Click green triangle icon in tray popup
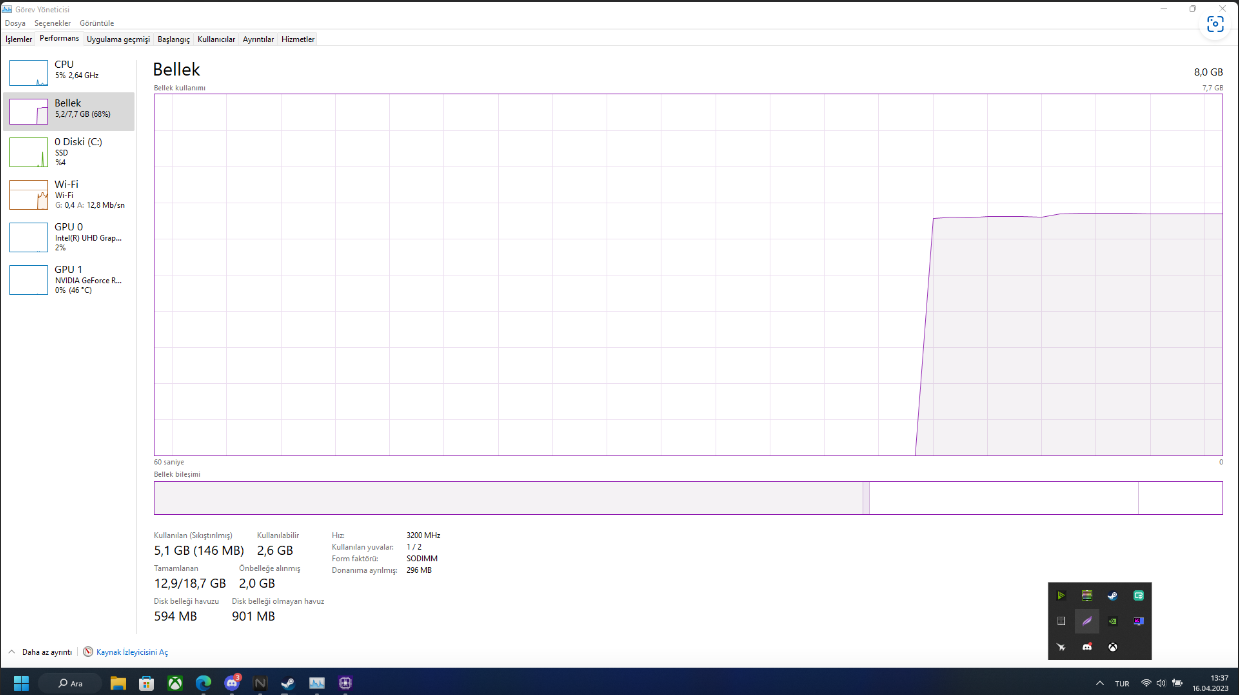 [x=1061, y=595]
